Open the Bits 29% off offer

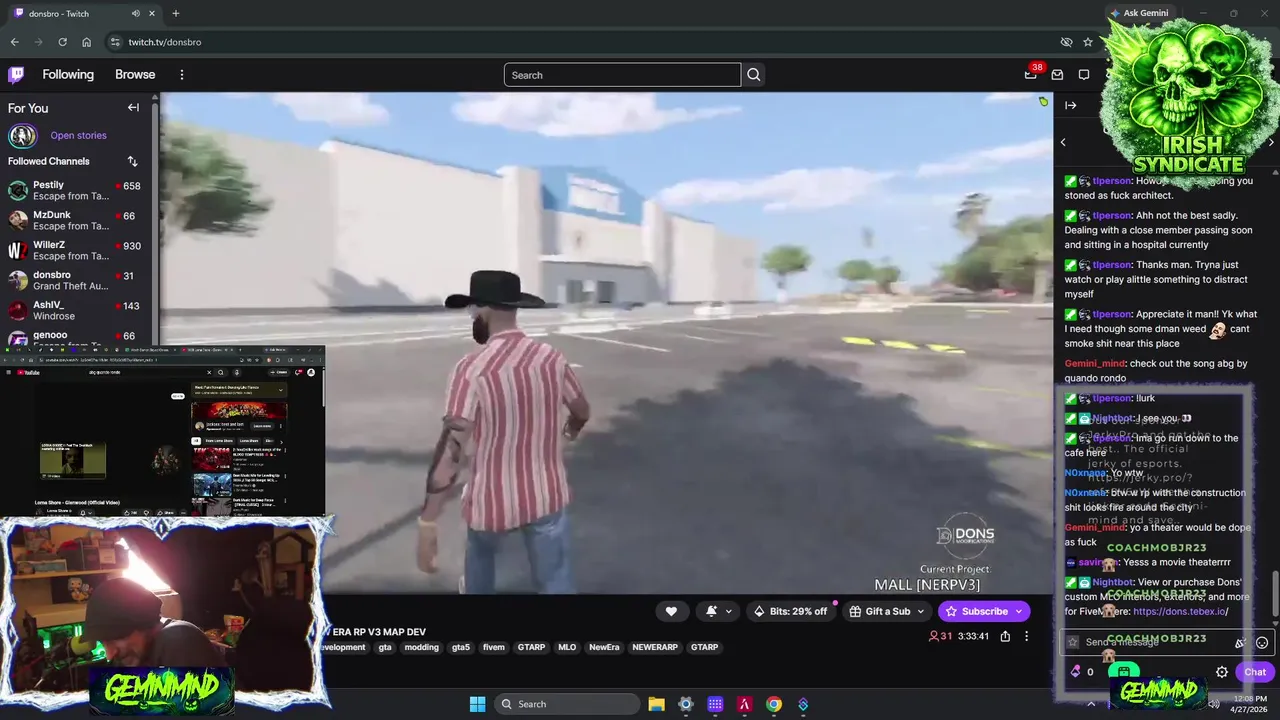pos(791,611)
